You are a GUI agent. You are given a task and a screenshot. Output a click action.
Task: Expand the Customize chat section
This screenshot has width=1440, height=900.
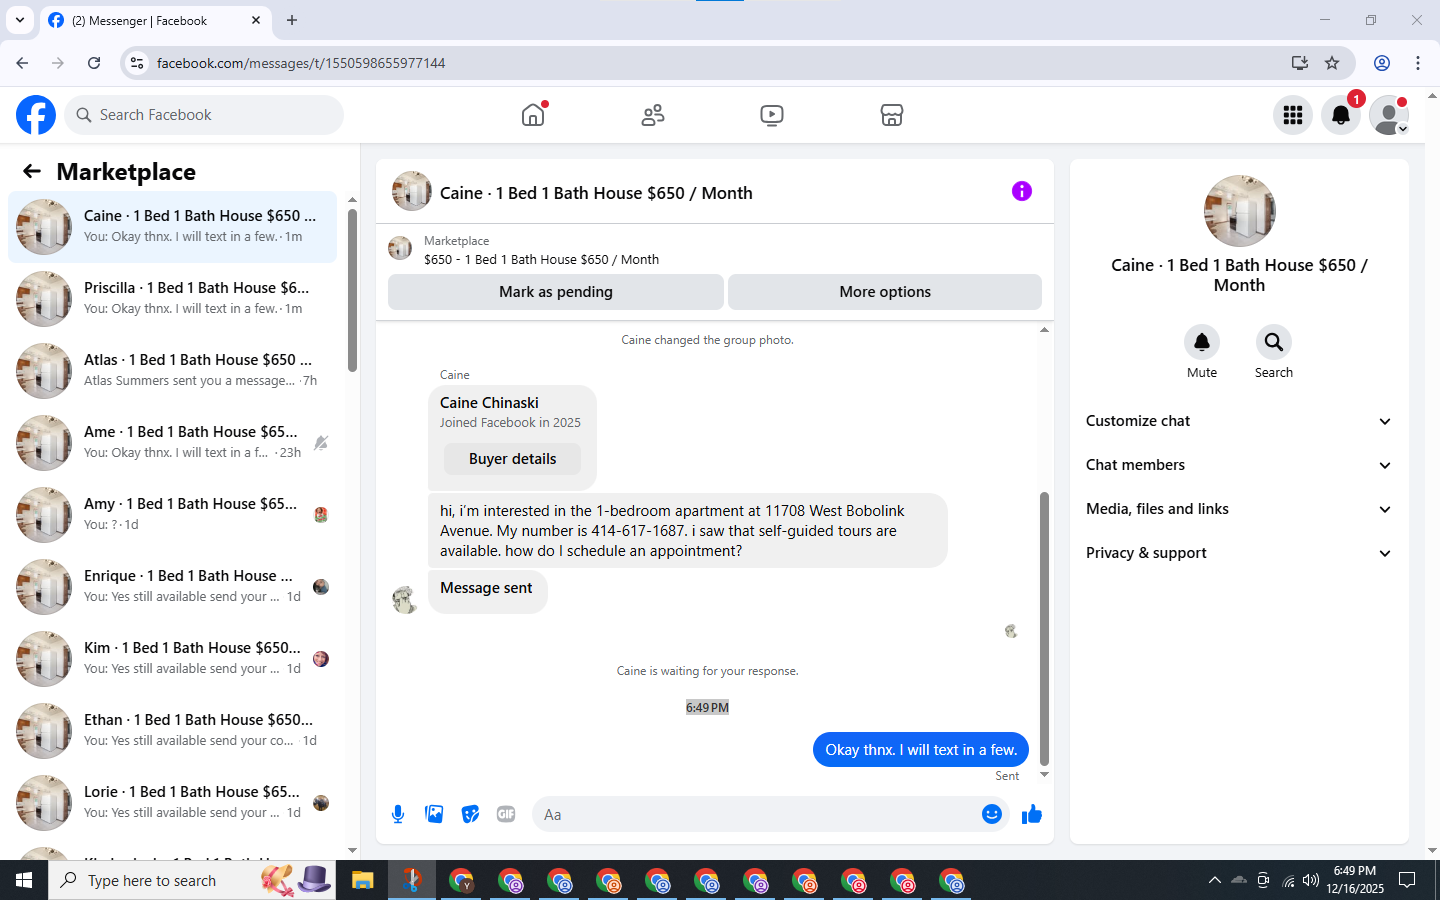click(x=1239, y=421)
